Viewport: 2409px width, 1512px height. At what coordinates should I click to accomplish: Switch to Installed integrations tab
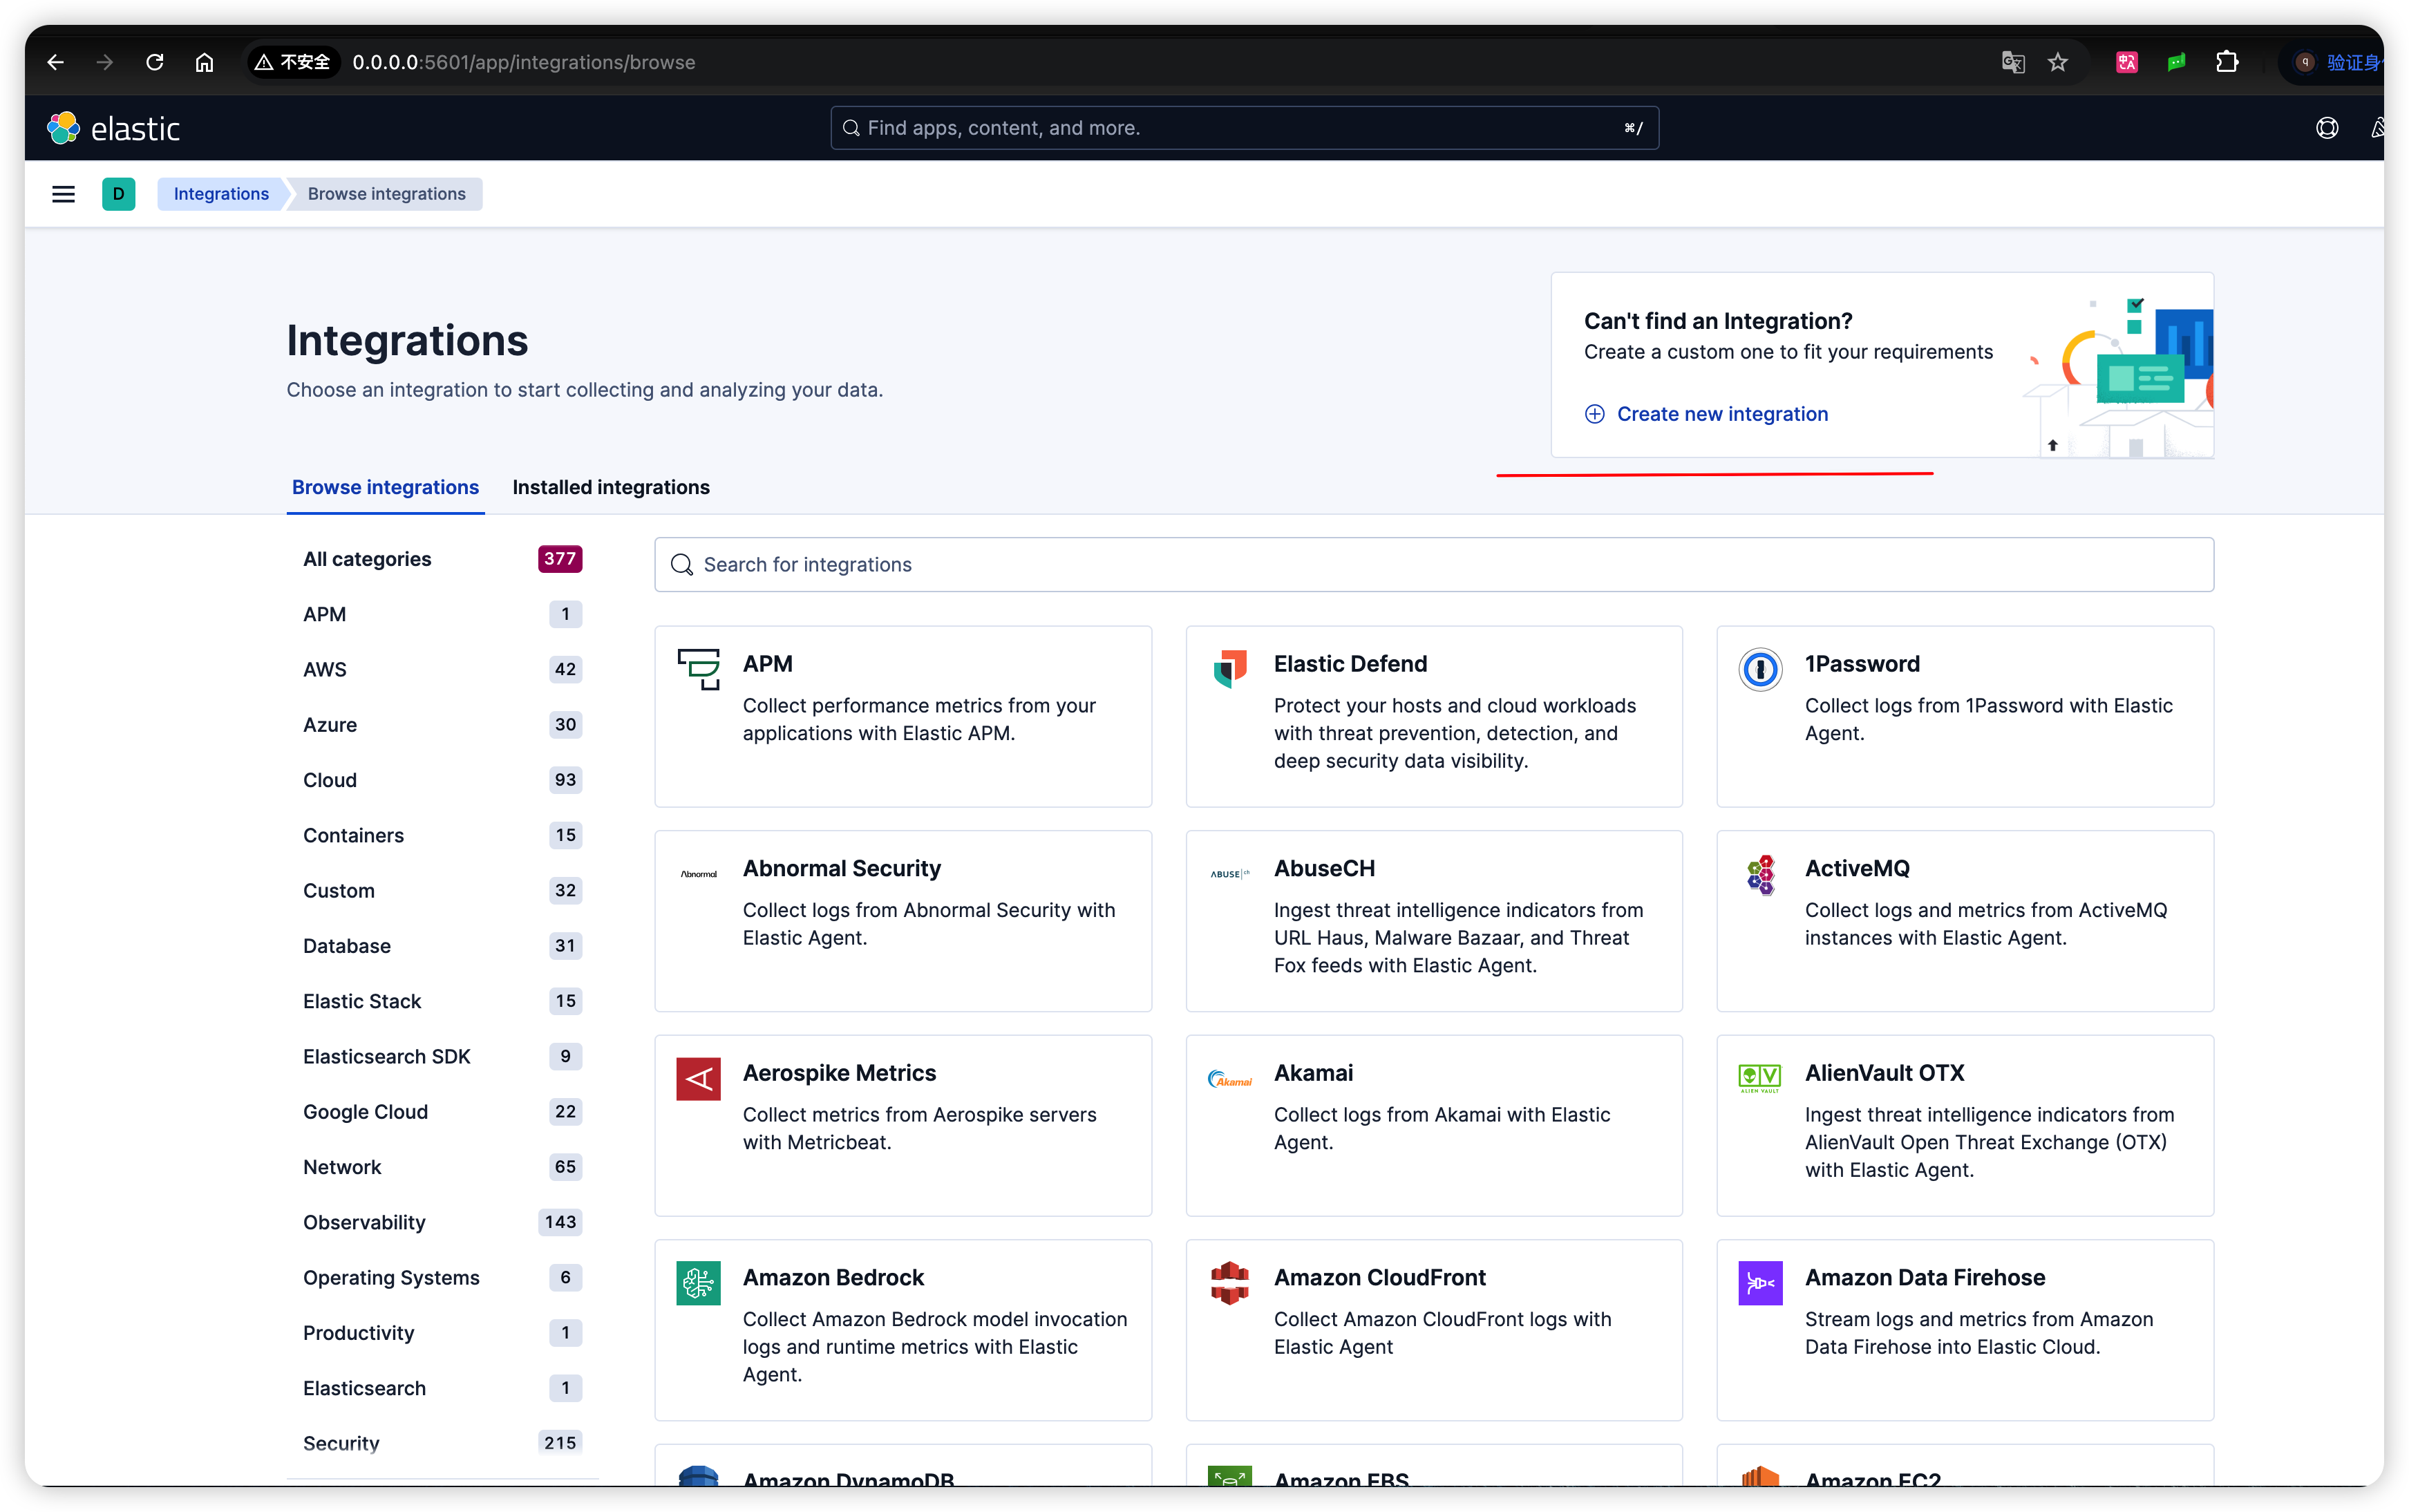pyautogui.click(x=610, y=487)
